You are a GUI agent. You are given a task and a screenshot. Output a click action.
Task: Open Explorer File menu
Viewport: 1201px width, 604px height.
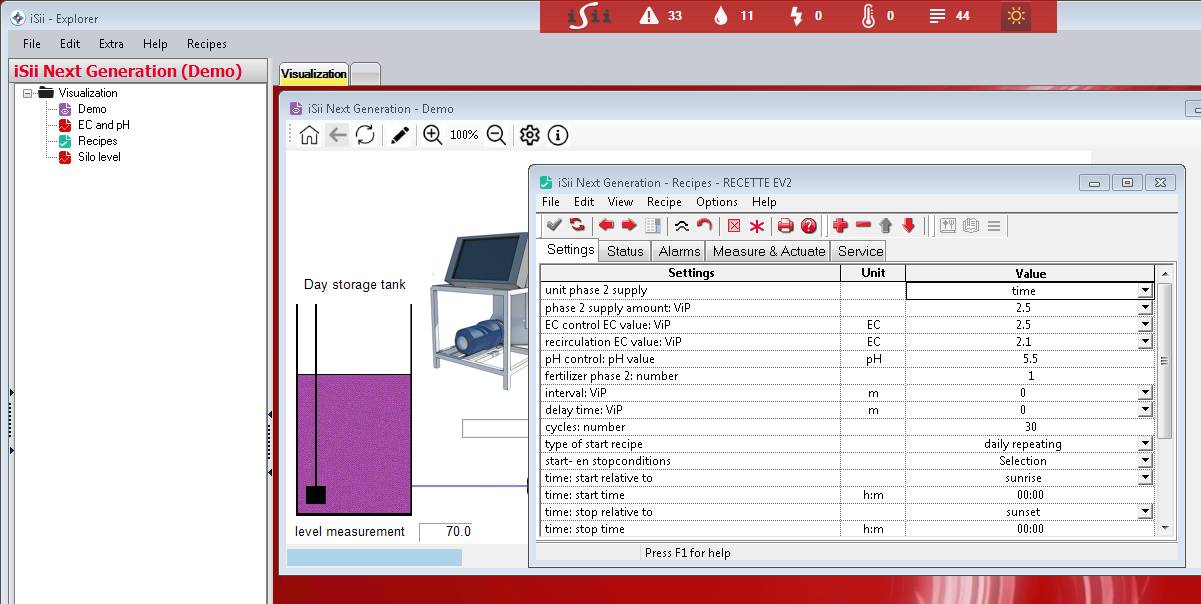32,44
